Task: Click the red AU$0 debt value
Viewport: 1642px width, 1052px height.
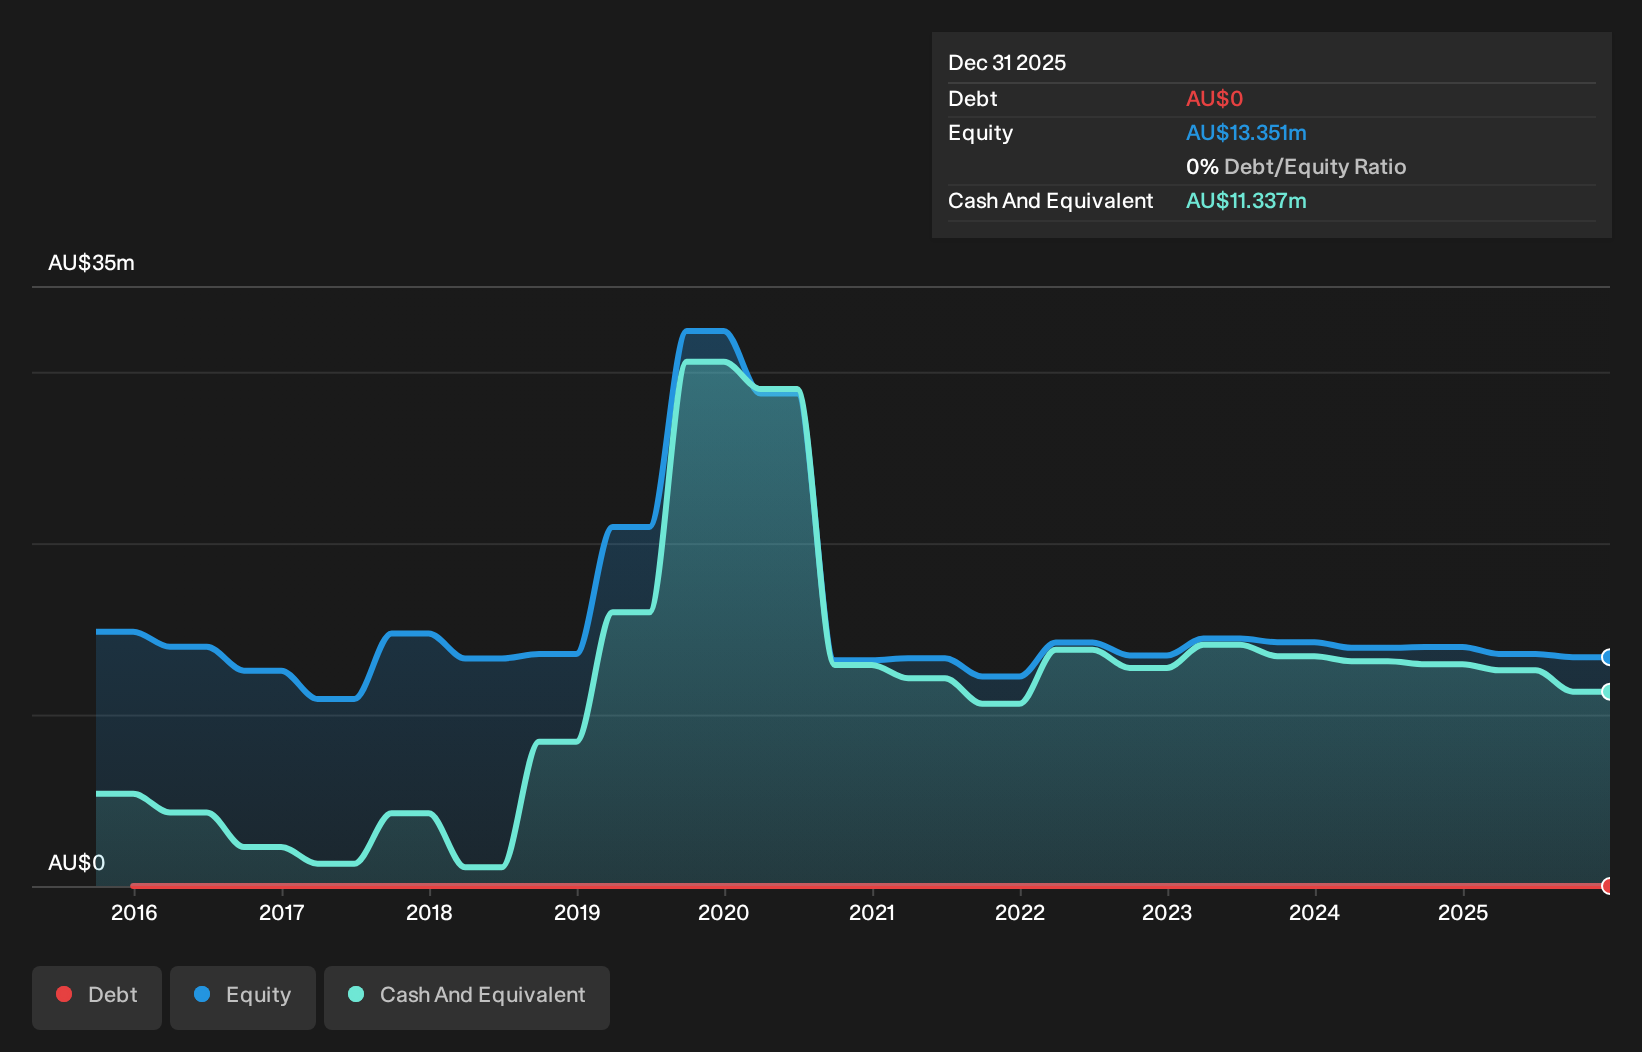Action: point(1214,99)
